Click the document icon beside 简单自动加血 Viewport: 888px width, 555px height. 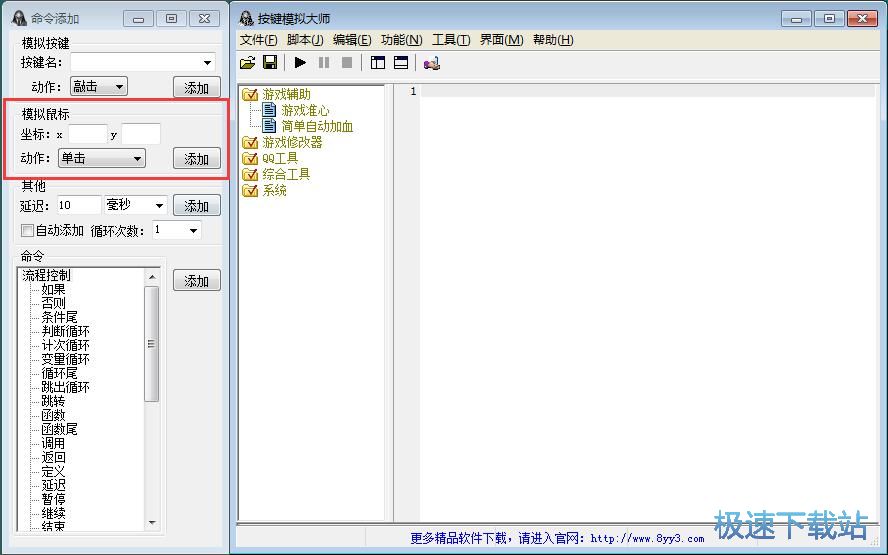coord(270,126)
